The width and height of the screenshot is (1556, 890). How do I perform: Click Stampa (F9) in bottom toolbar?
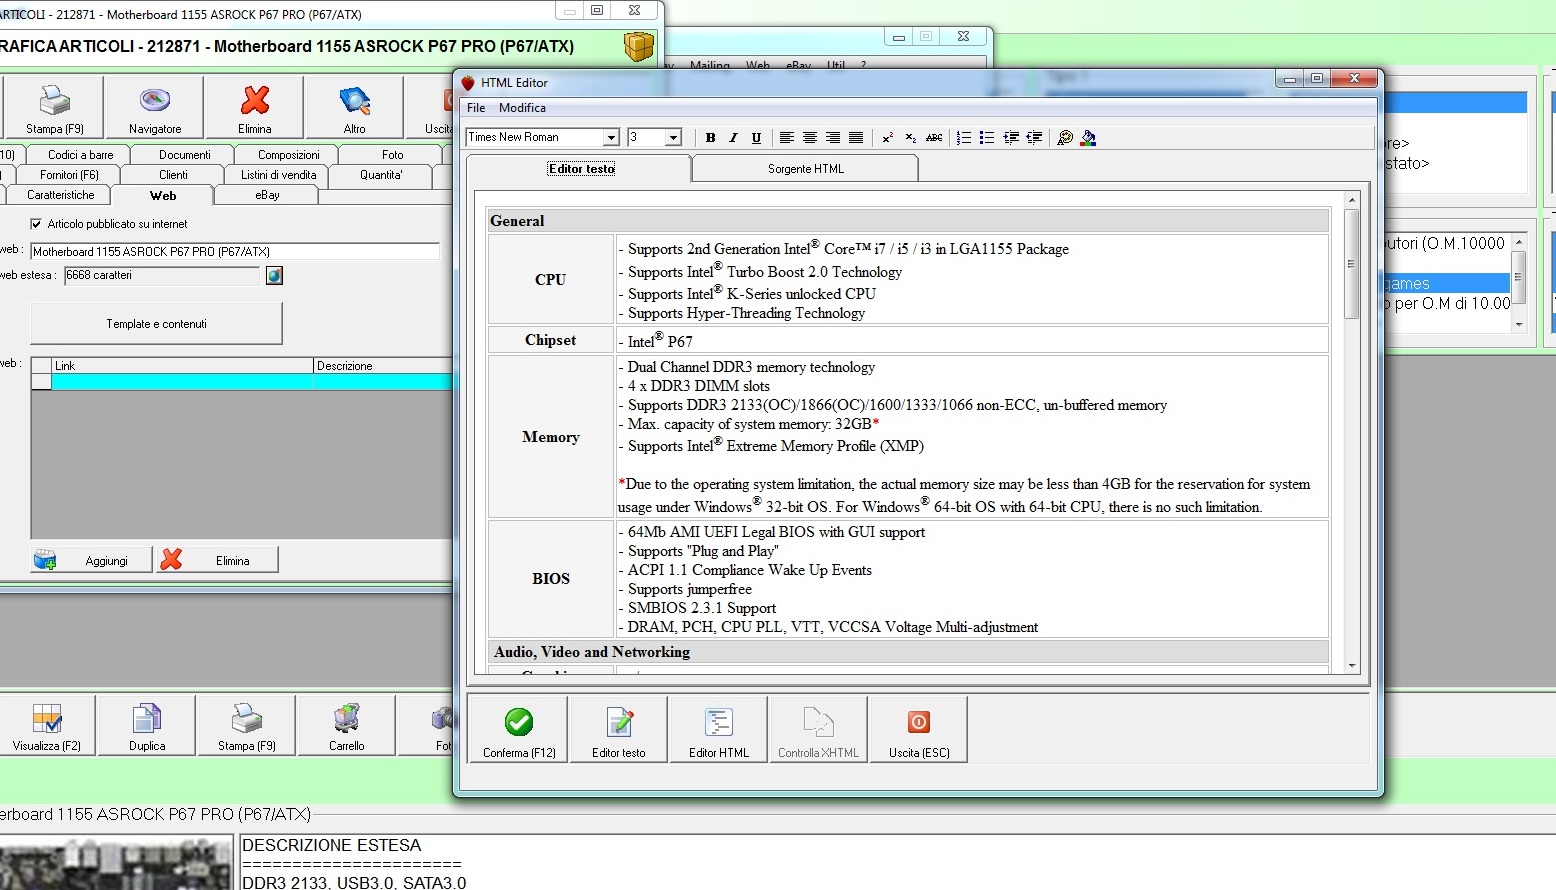point(247,726)
